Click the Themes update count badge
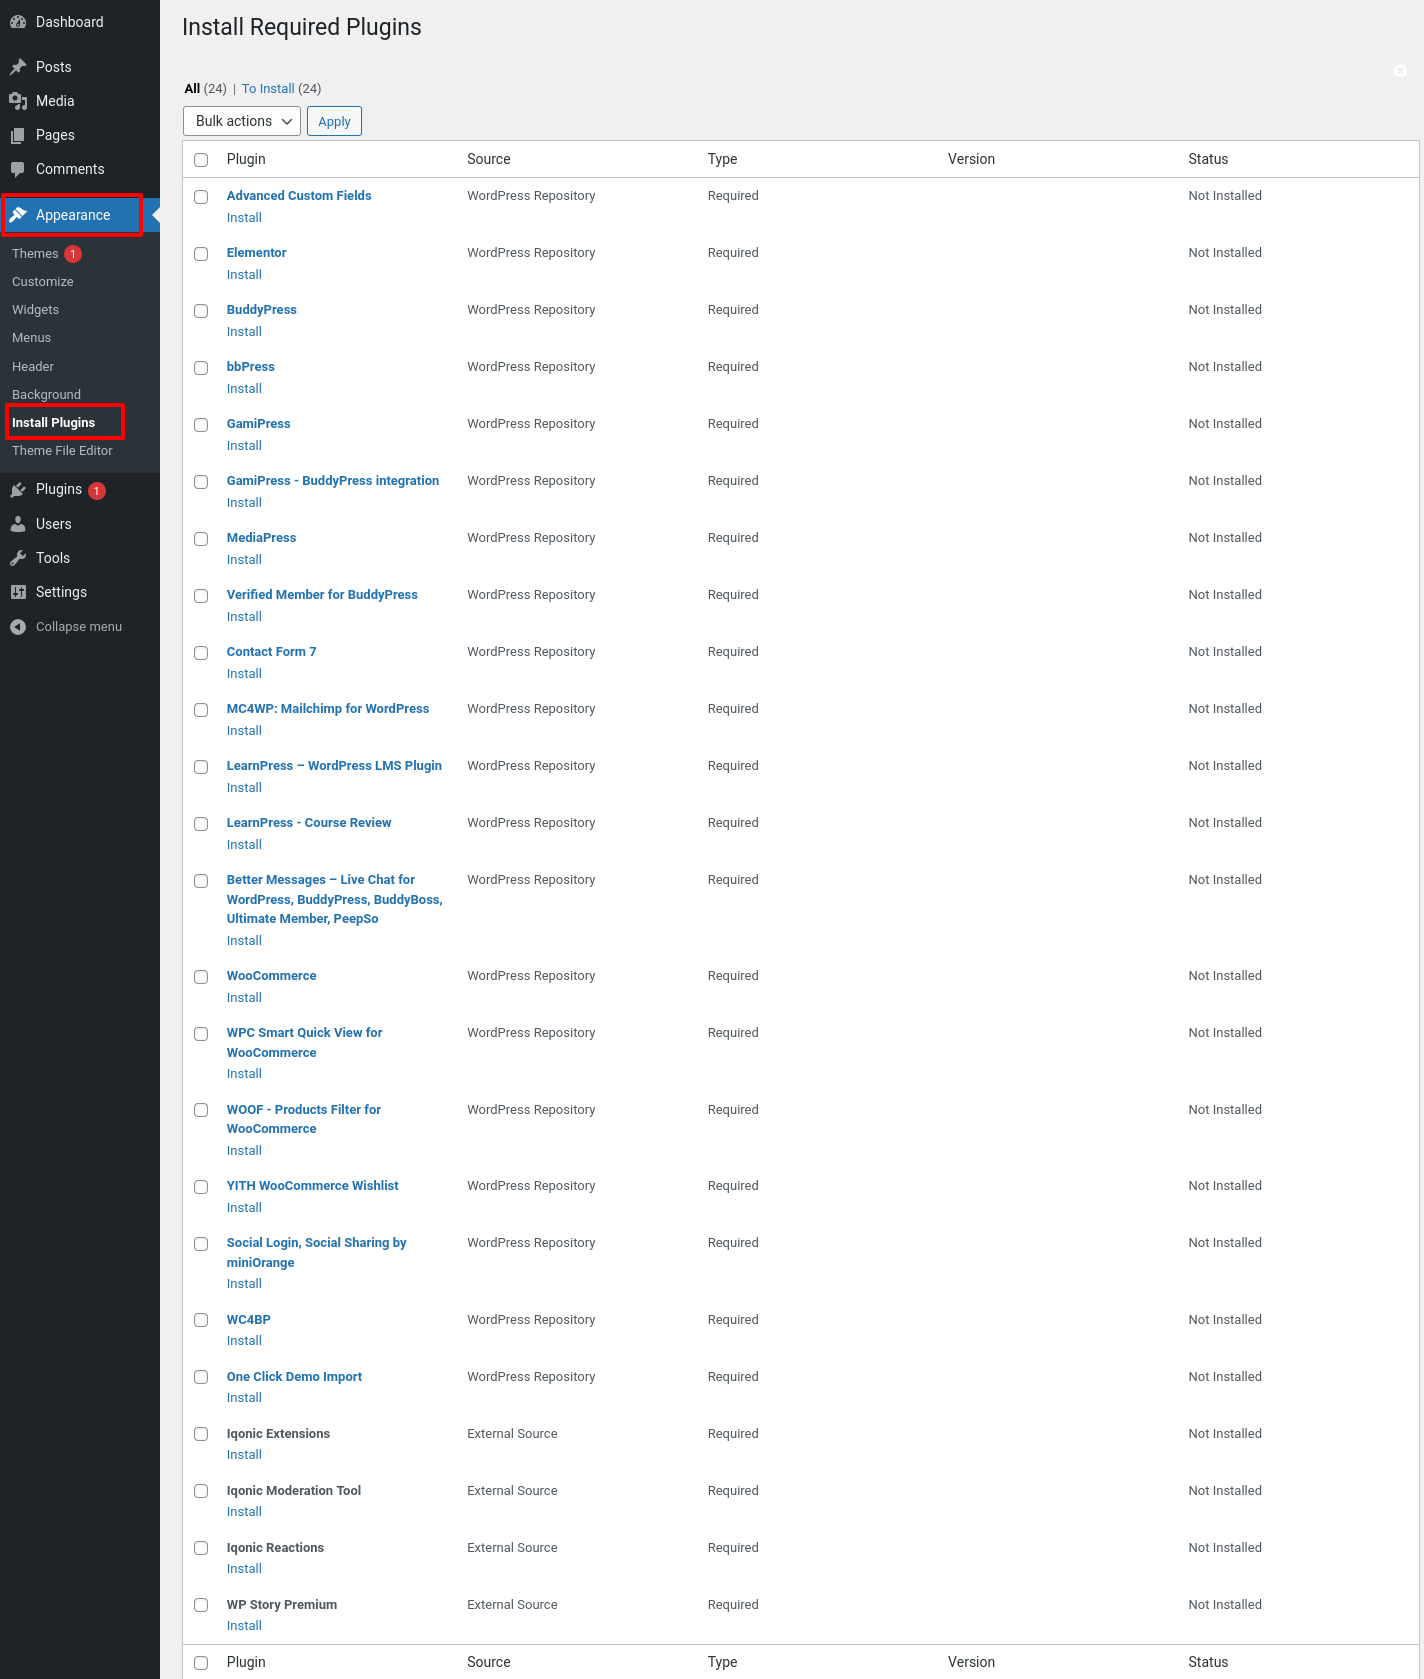Image resolution: width=1424 pixels, height=1679 pixels. pos(73,254)
